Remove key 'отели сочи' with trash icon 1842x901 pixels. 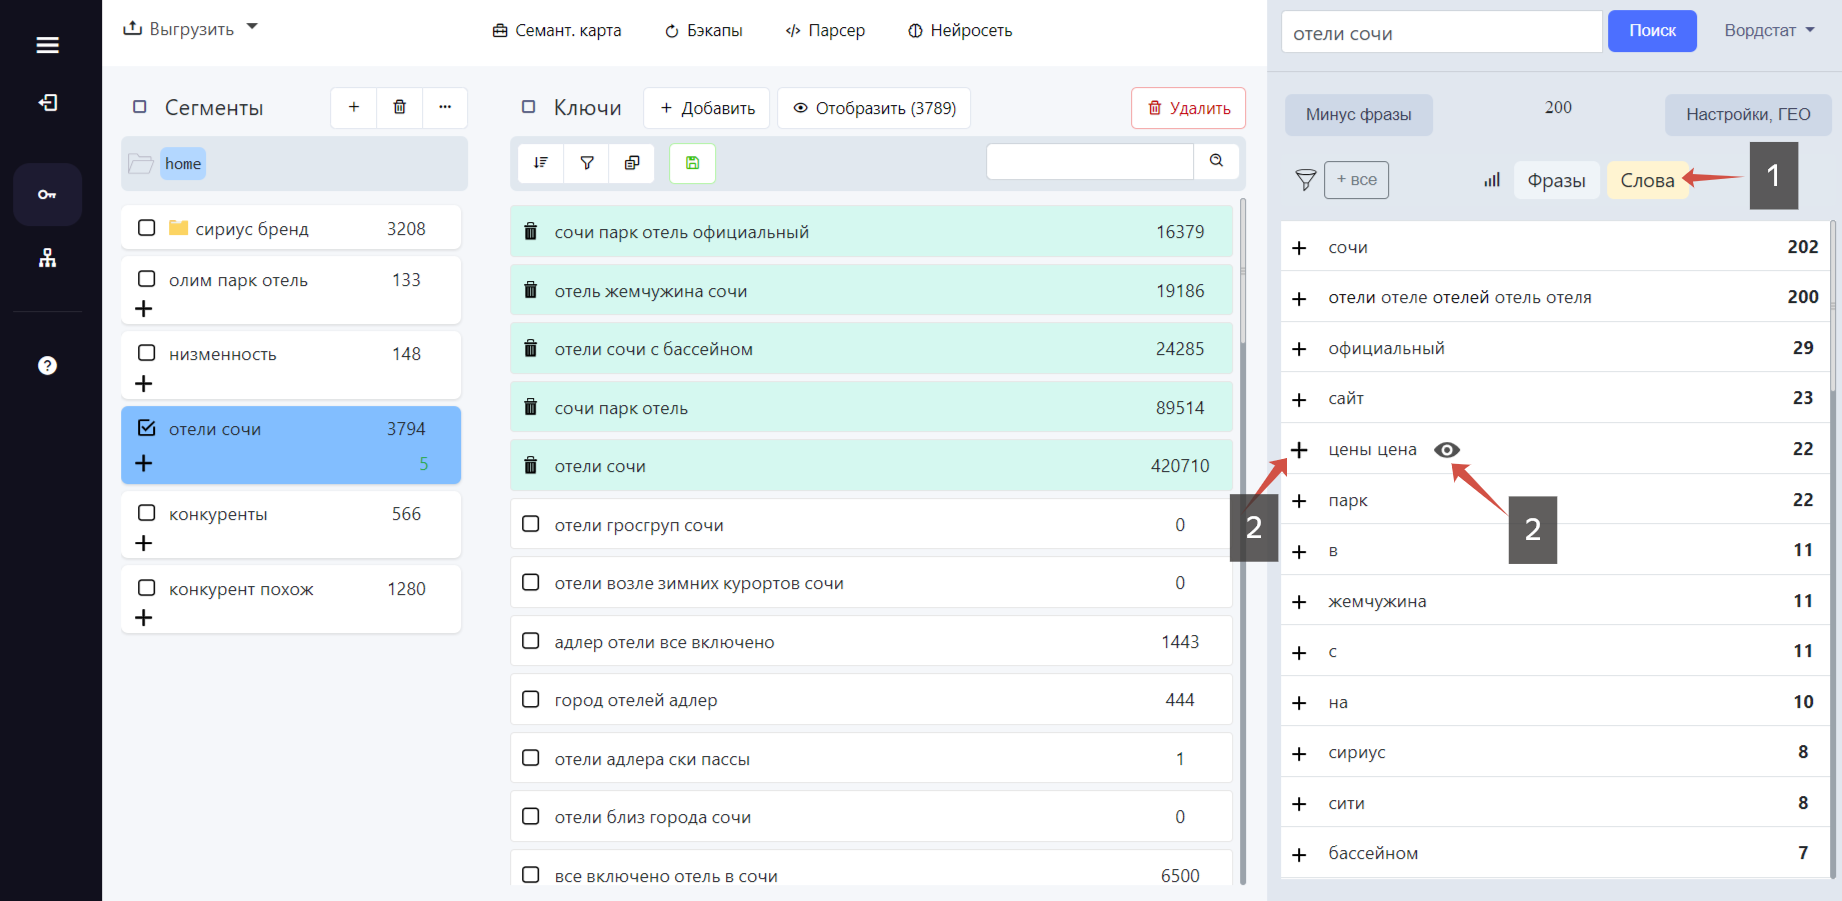[x=531, y=466]
